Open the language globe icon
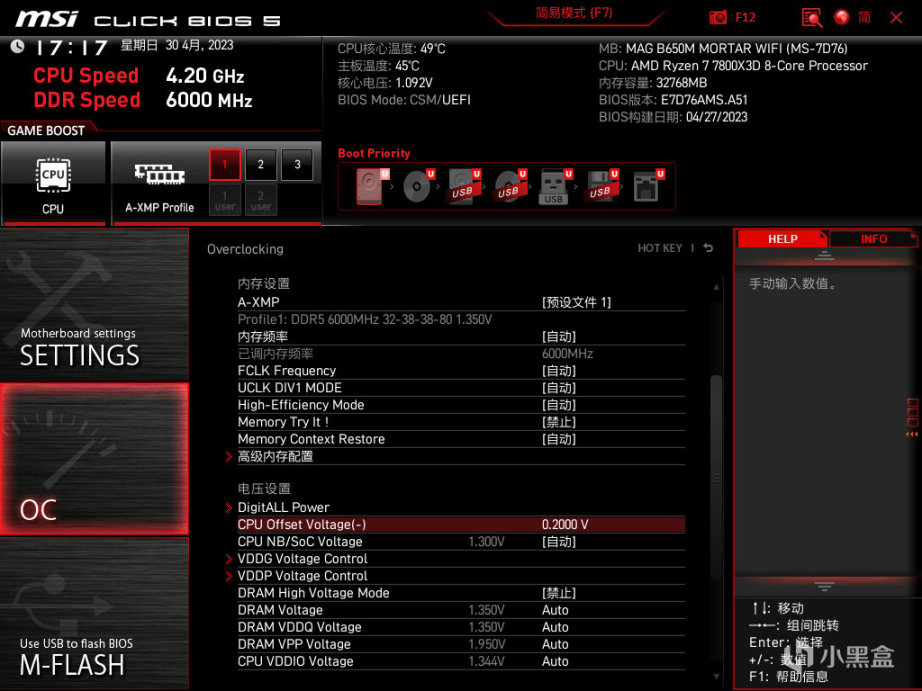 click(841, 17)
